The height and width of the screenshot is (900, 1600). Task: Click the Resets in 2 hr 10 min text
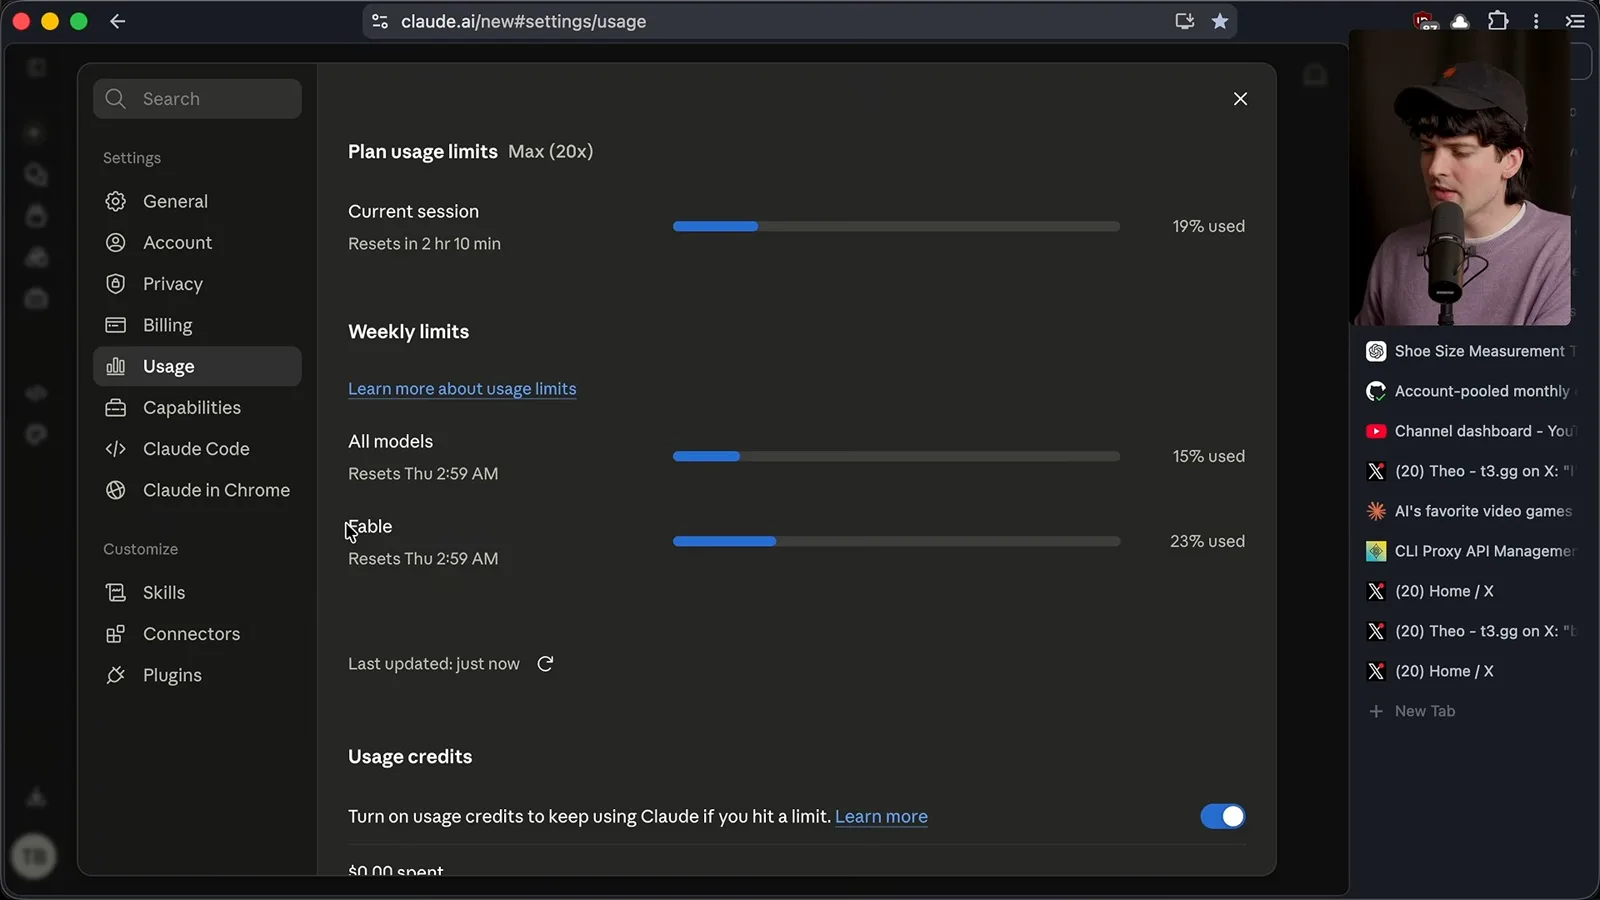point(424,243)
